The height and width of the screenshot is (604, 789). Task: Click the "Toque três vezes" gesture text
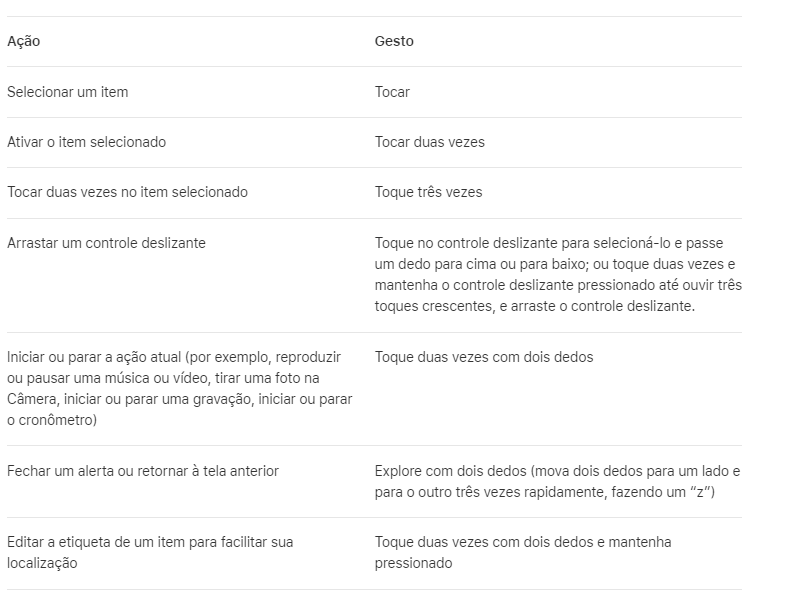[428, 192]
